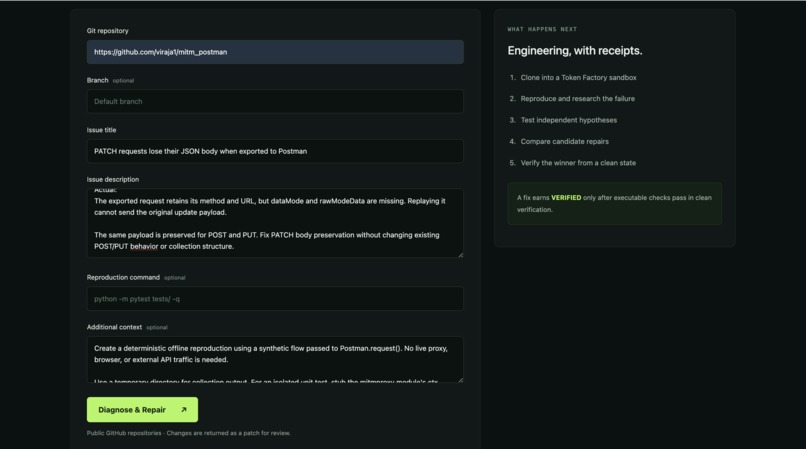Click the 'optional' tag next to Additional context

point(157,328)
